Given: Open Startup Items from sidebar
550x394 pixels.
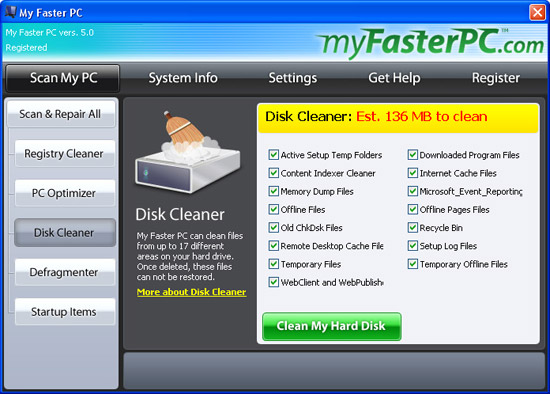Looking at the screenshot, I should (x=65, y=312).
